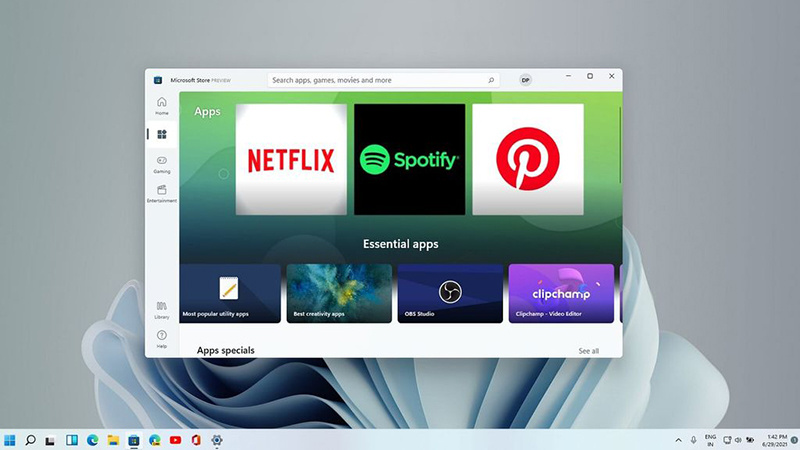The height and width of the screenshot is (450, 800).
Task: Click the Microsoft Store logo in the title bar
Action: coord(158,80)
